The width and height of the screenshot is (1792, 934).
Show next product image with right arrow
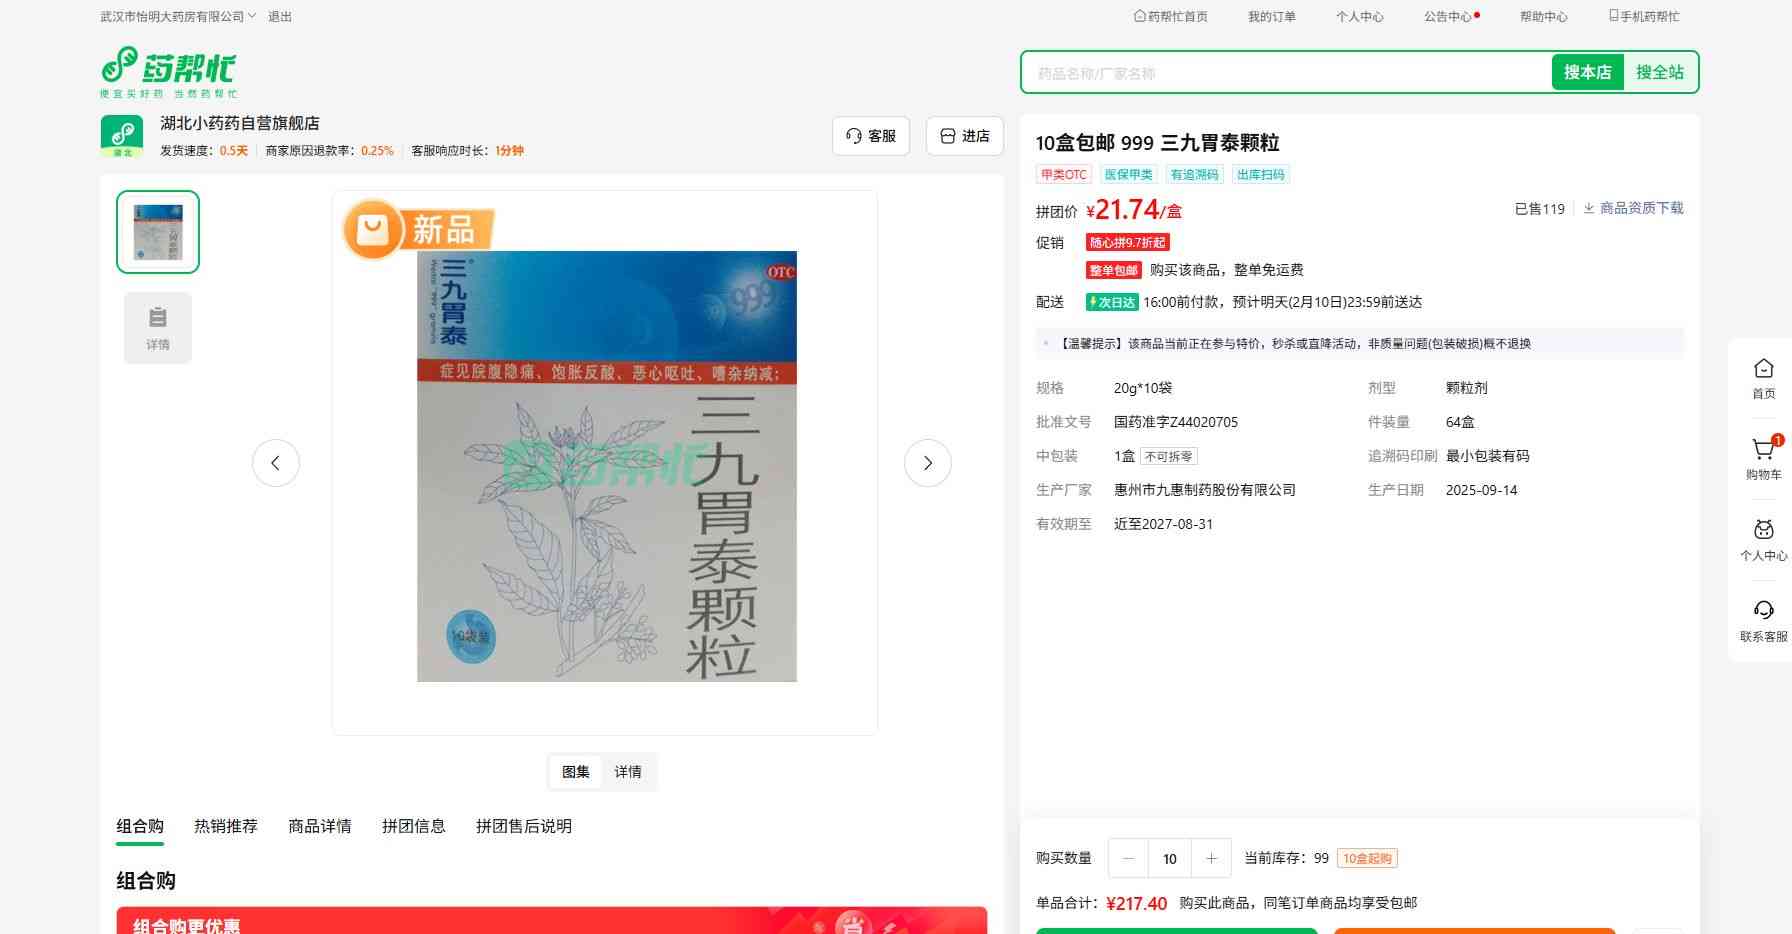(927, 463)
